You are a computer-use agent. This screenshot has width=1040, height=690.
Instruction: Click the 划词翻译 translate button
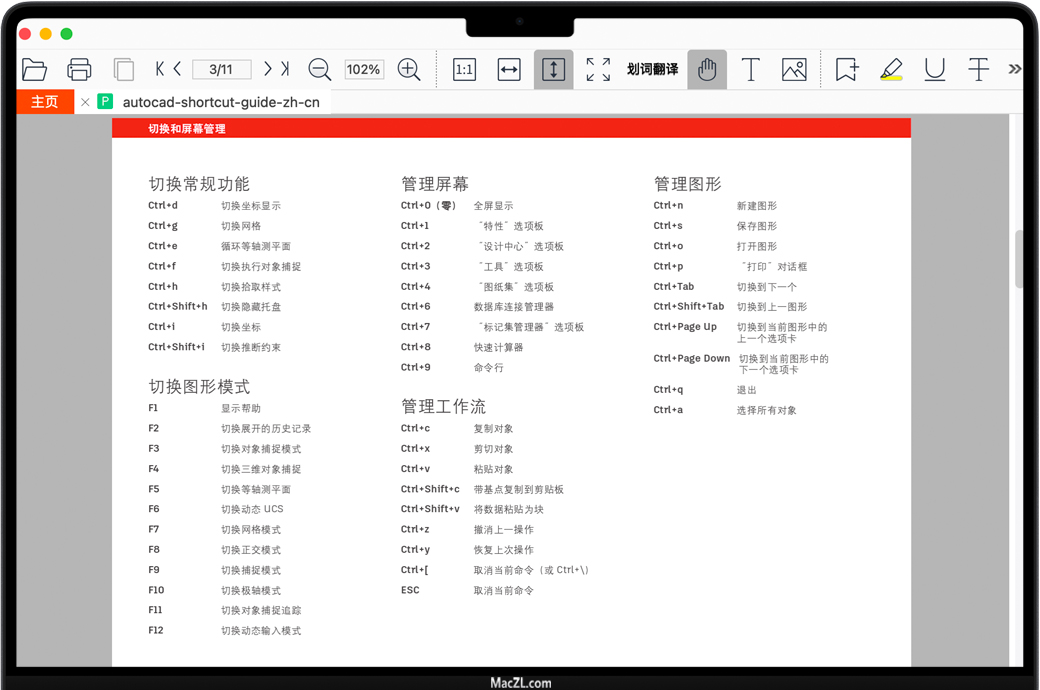[652, 69]
